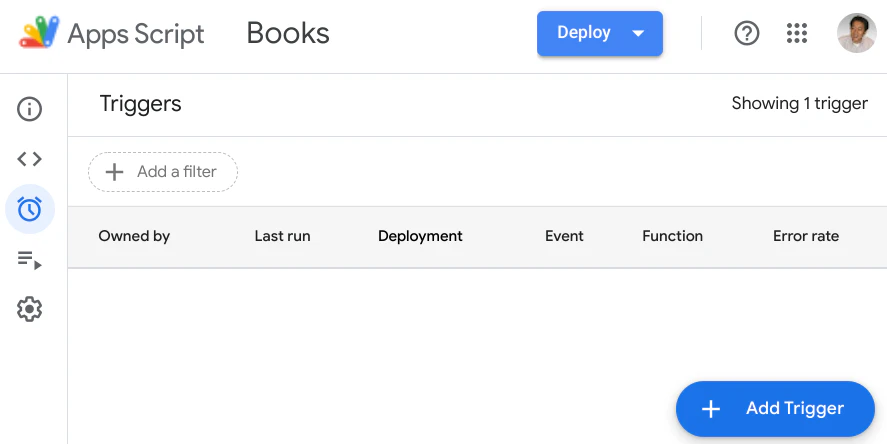Image resolution: width=887 pixels, height=444 pixels.
Task: Open the Editor code brackets icon
Action: click(x=29, y=159)
